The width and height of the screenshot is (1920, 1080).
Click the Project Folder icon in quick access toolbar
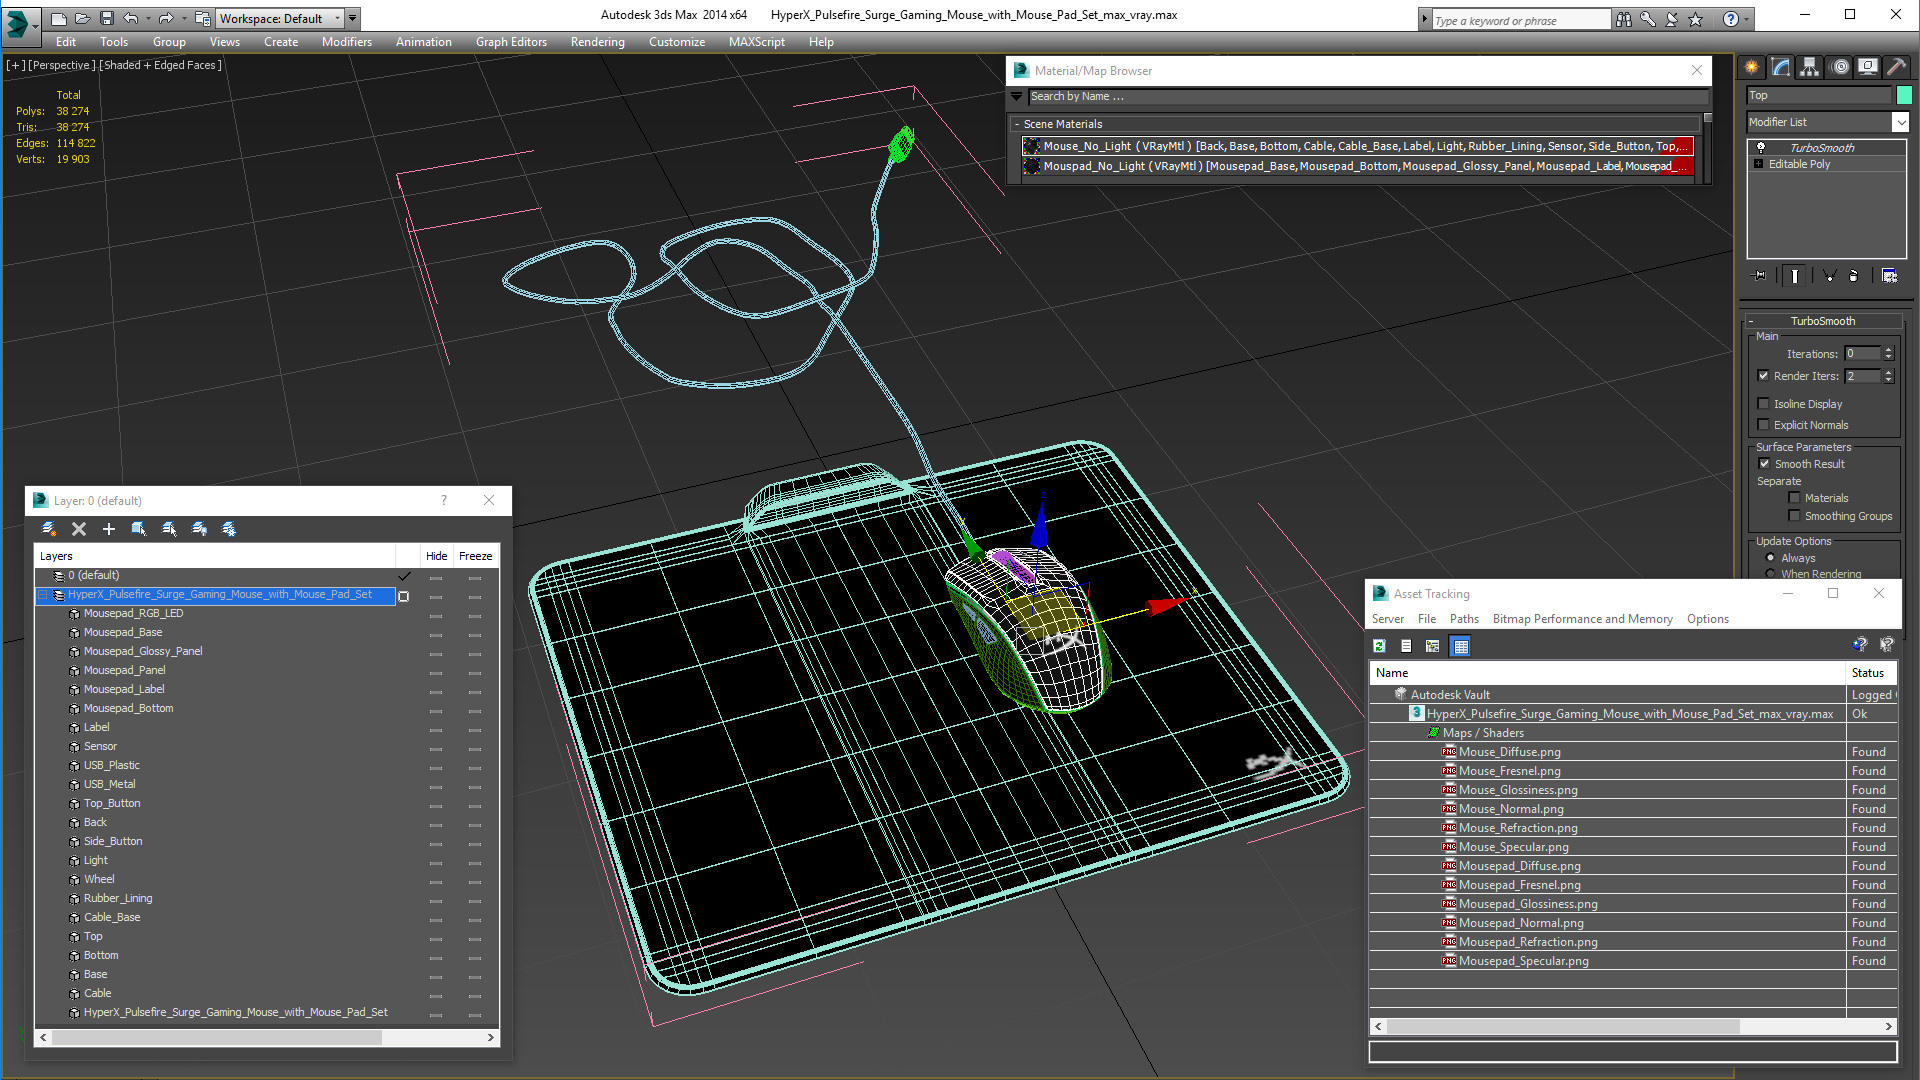(x=202, y=18)
